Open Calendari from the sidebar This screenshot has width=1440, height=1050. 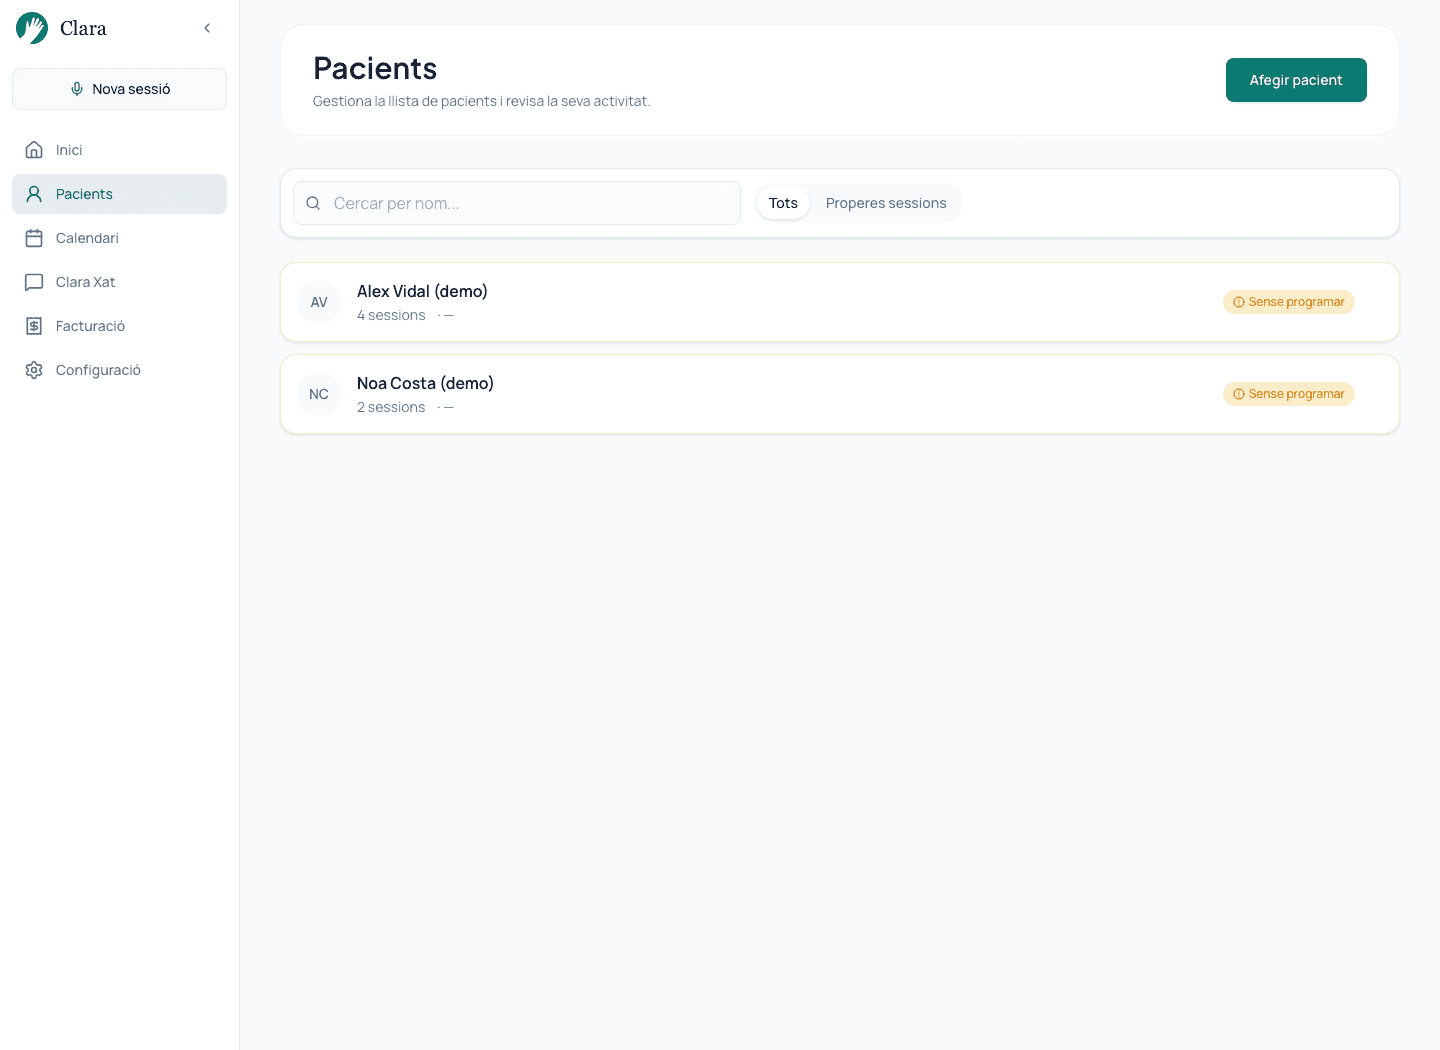pyautogui.click(x=119, y=238)
